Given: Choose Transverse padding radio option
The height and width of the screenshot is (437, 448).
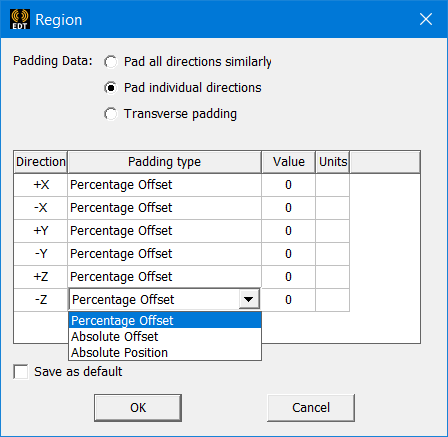Looking at the screenshot, I should point(110,114).
